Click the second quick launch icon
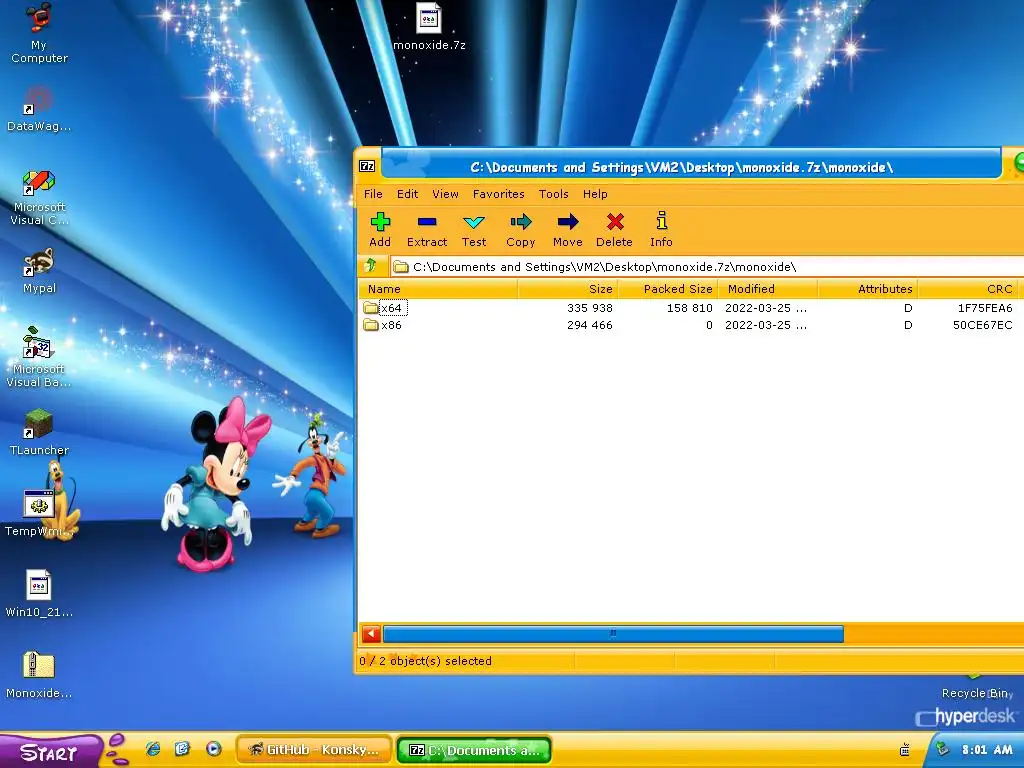This screenshot has height=768, width=1024. tap(183, 749)
